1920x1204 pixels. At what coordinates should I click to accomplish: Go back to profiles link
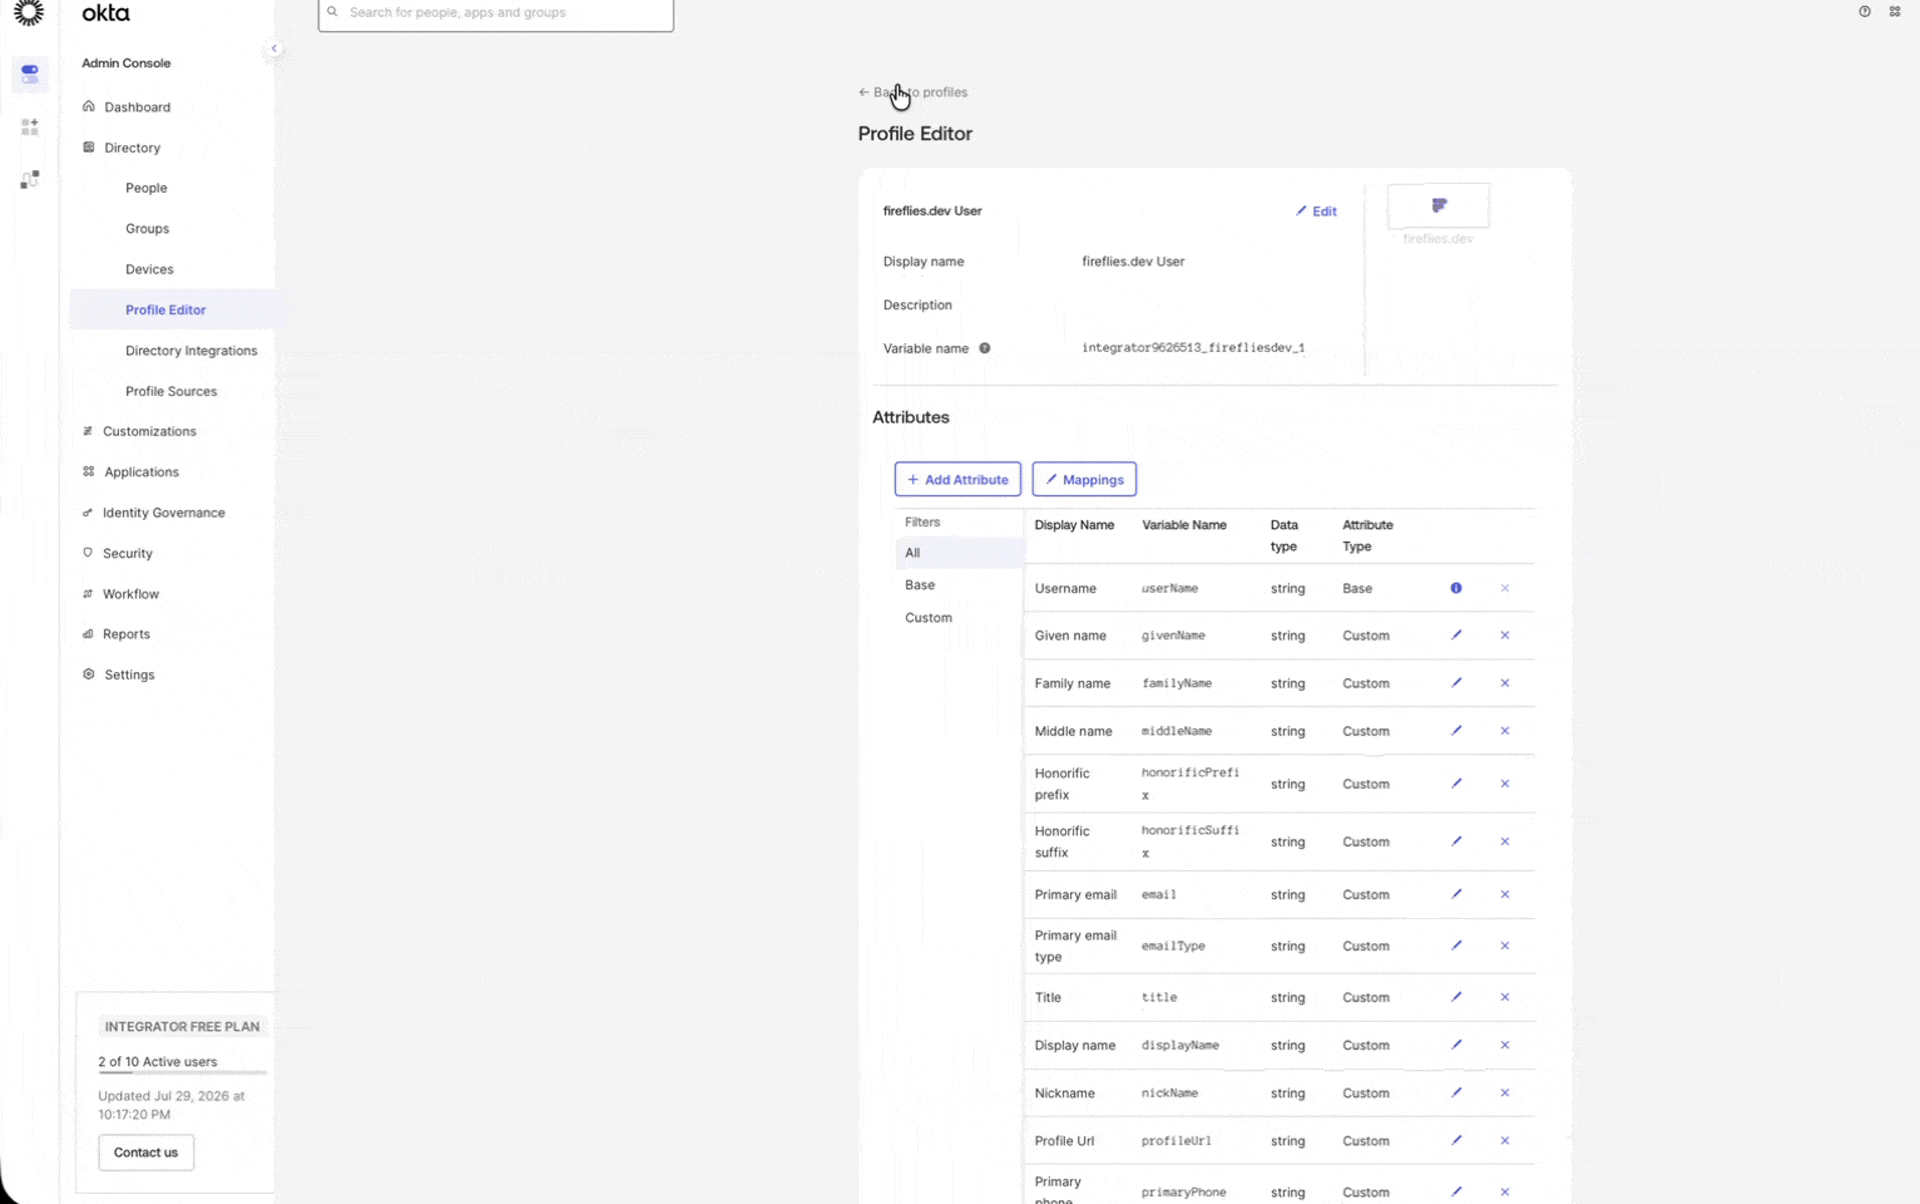tap(913, 92)
